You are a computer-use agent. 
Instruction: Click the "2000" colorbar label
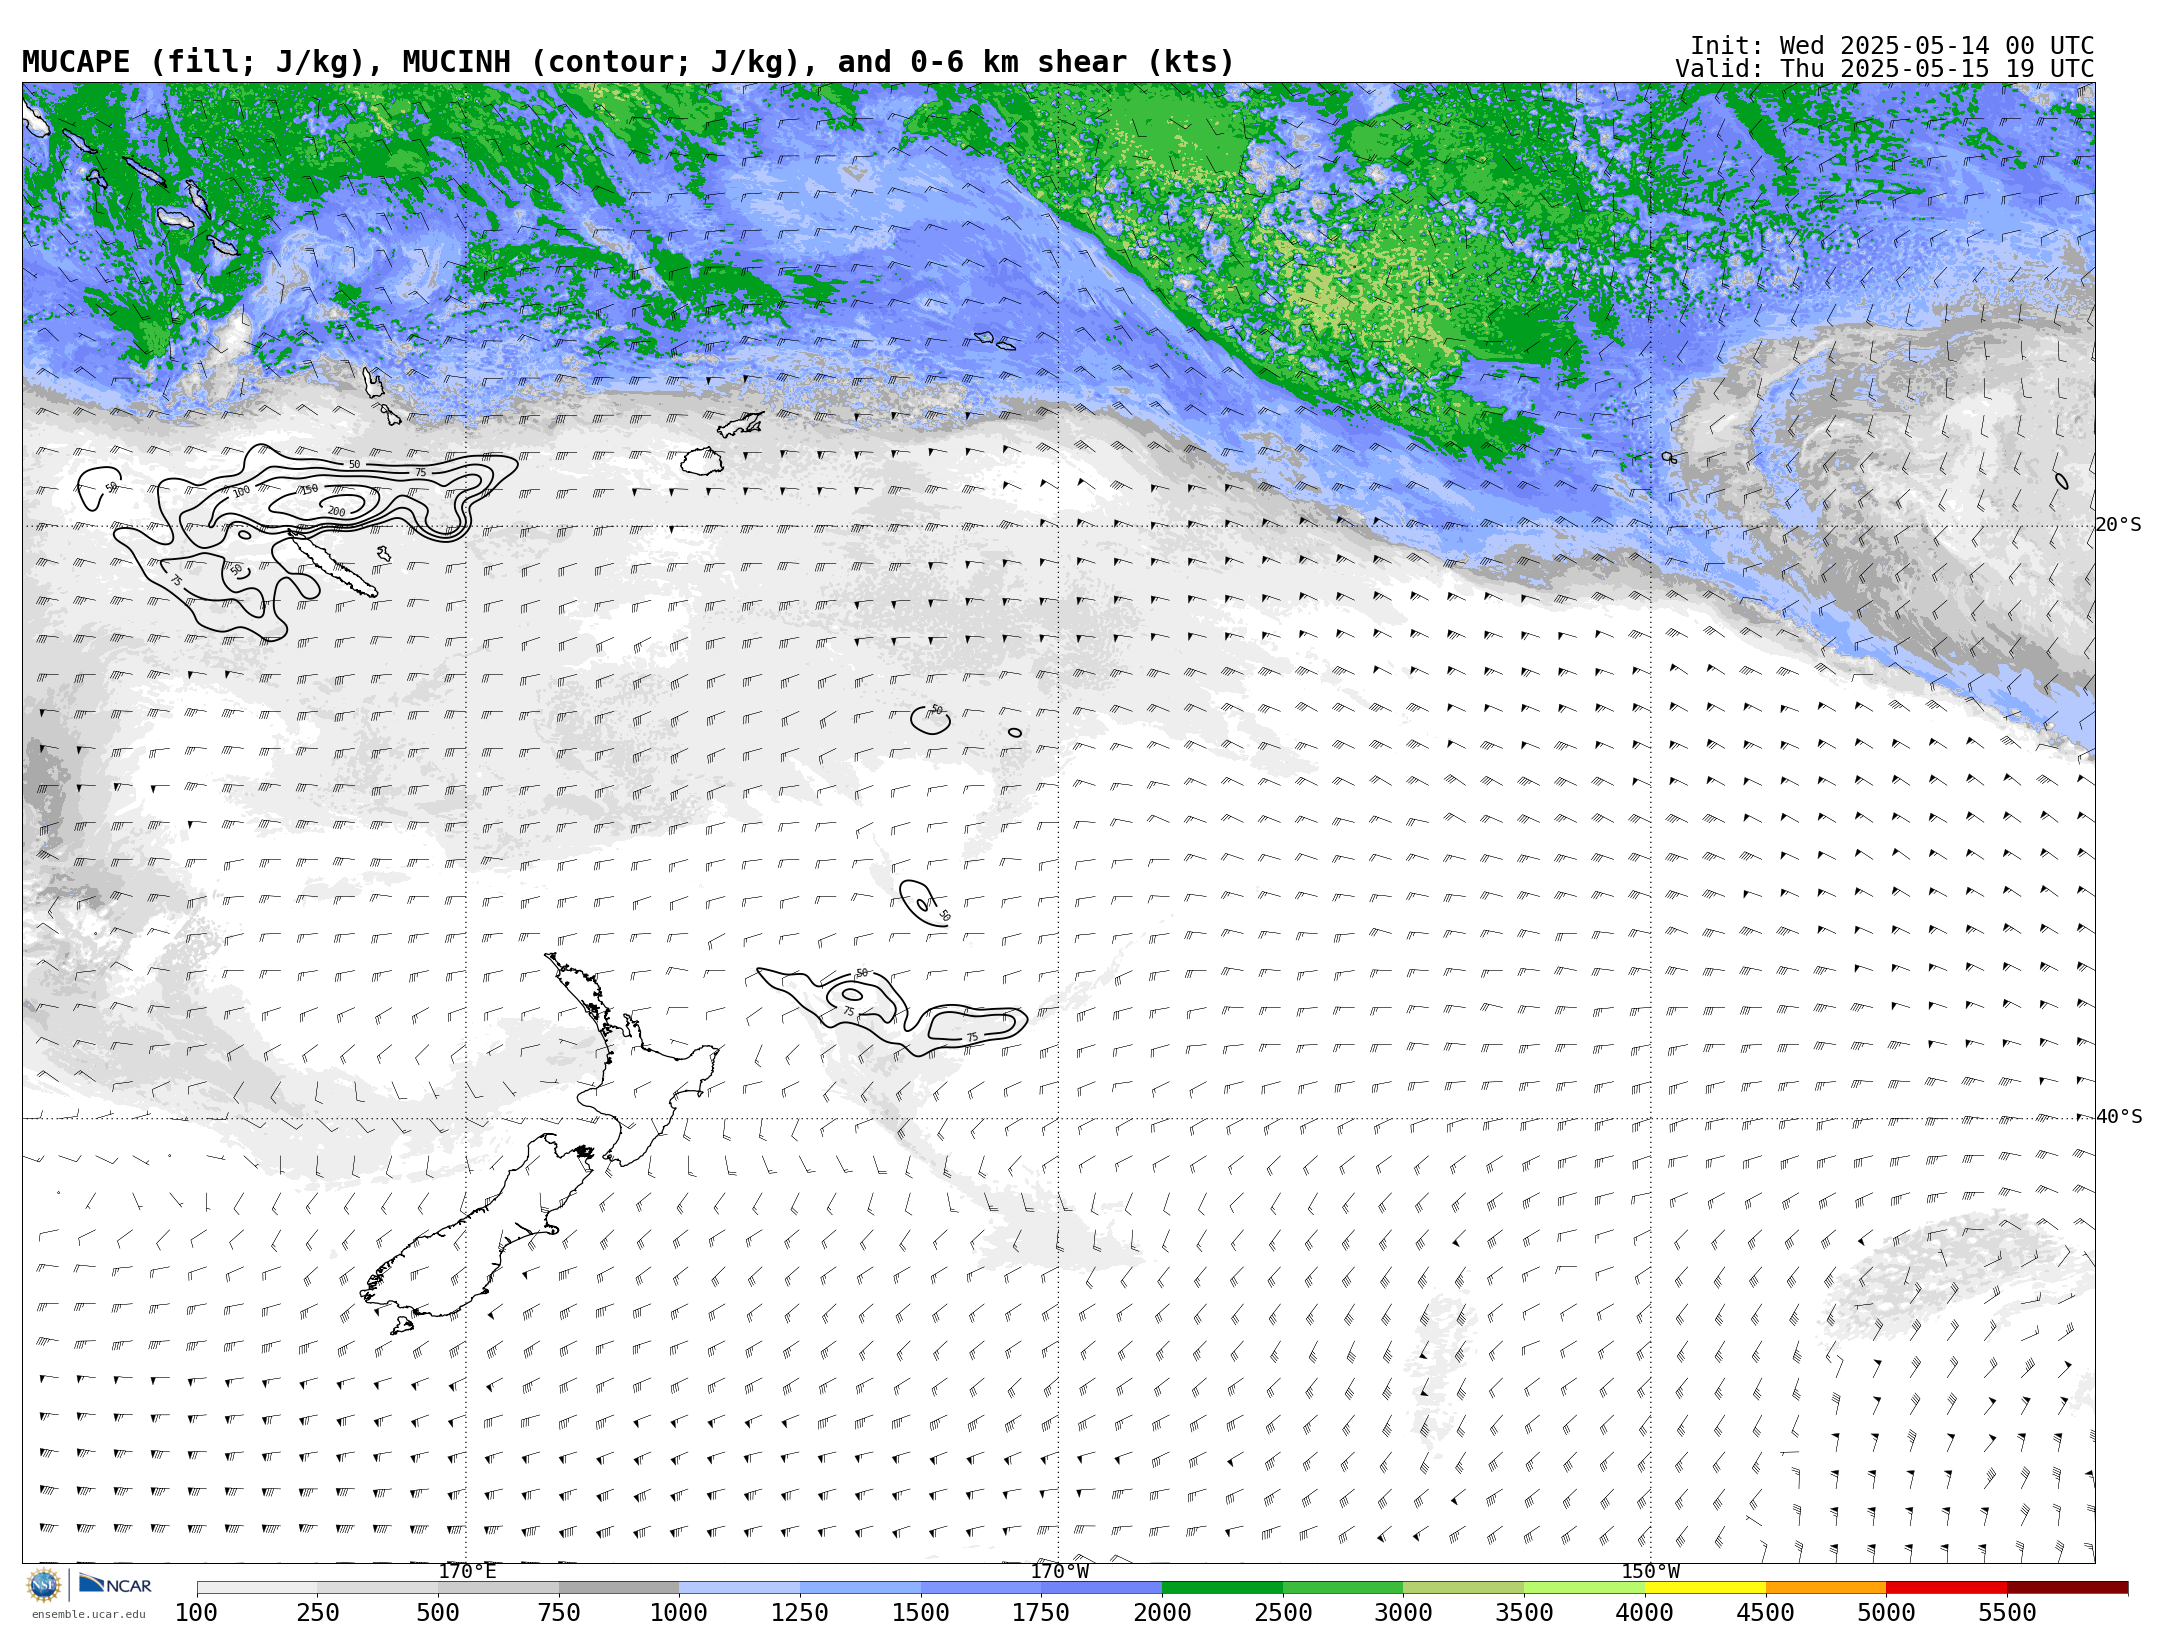click(1162, 1613)
